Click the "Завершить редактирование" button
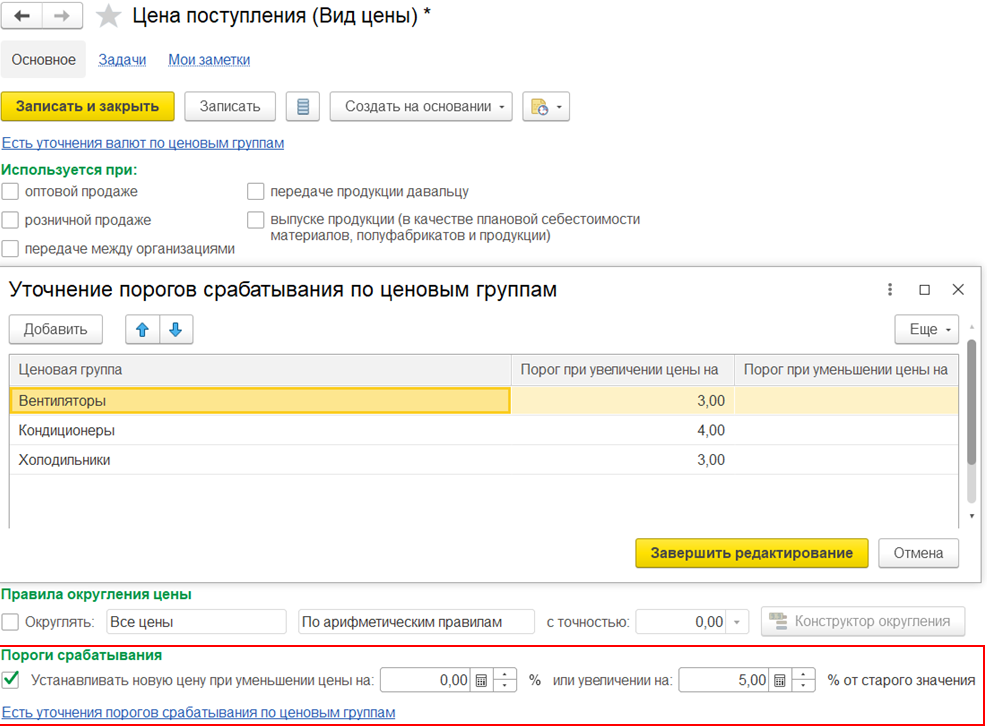Image resolution: width=987 pixels, height=726 pixels. pos(751,553)
